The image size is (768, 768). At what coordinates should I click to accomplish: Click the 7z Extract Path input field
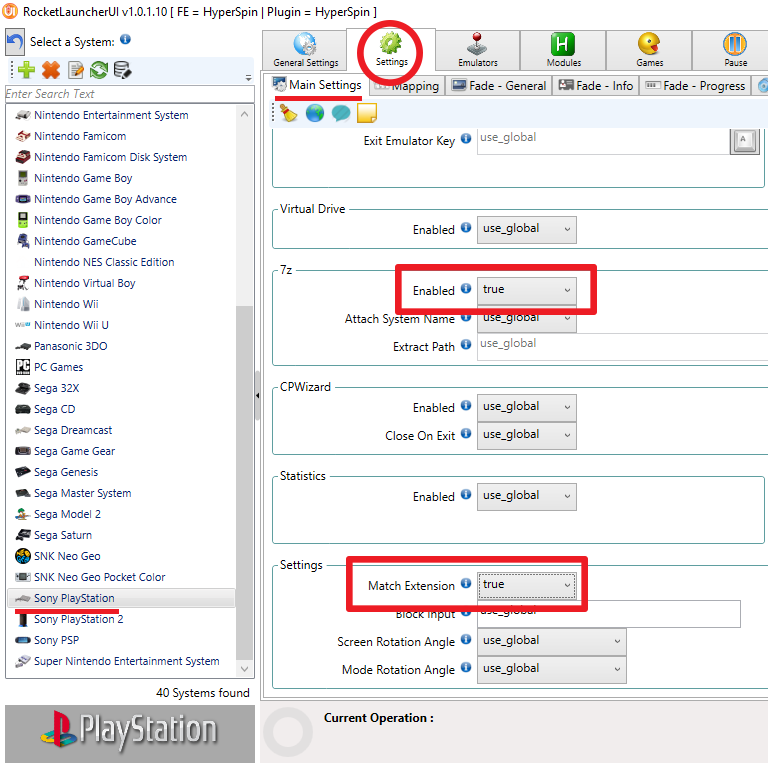[620, 346]
